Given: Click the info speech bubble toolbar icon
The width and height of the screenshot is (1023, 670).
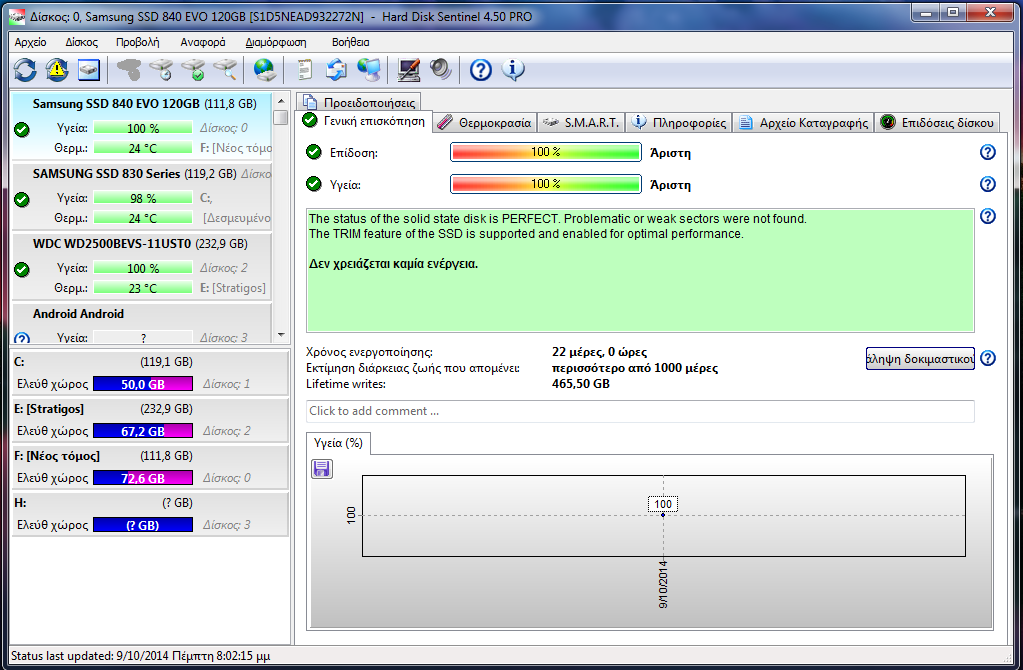Looking at the screenshot, I should click(x=513, y=70).
